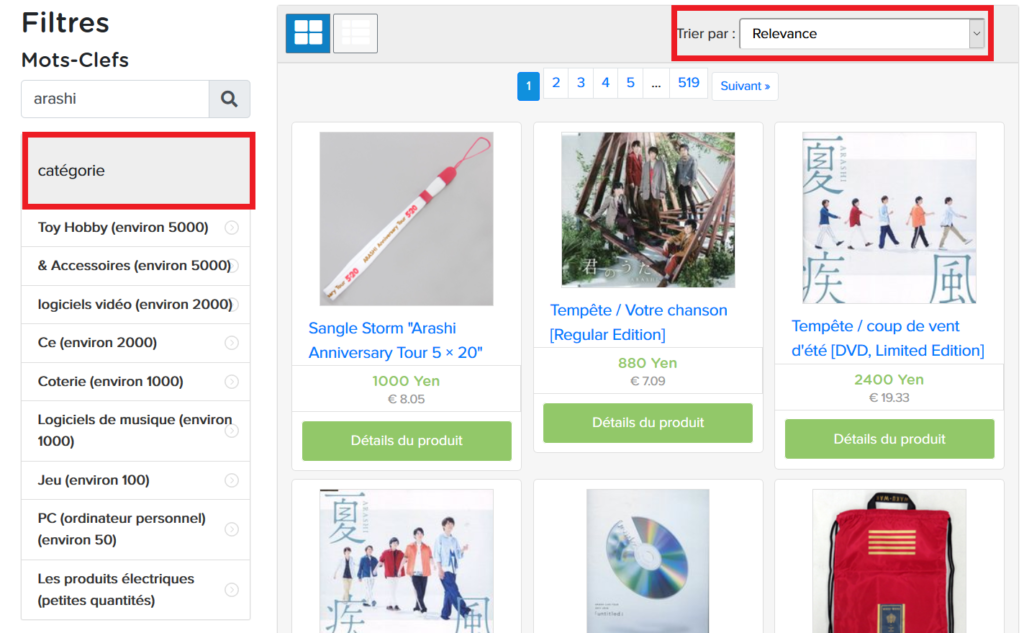Go to results page 2
Image resolution: width=1024 pixels, height=633 pixels.
[x=556, y=84]
